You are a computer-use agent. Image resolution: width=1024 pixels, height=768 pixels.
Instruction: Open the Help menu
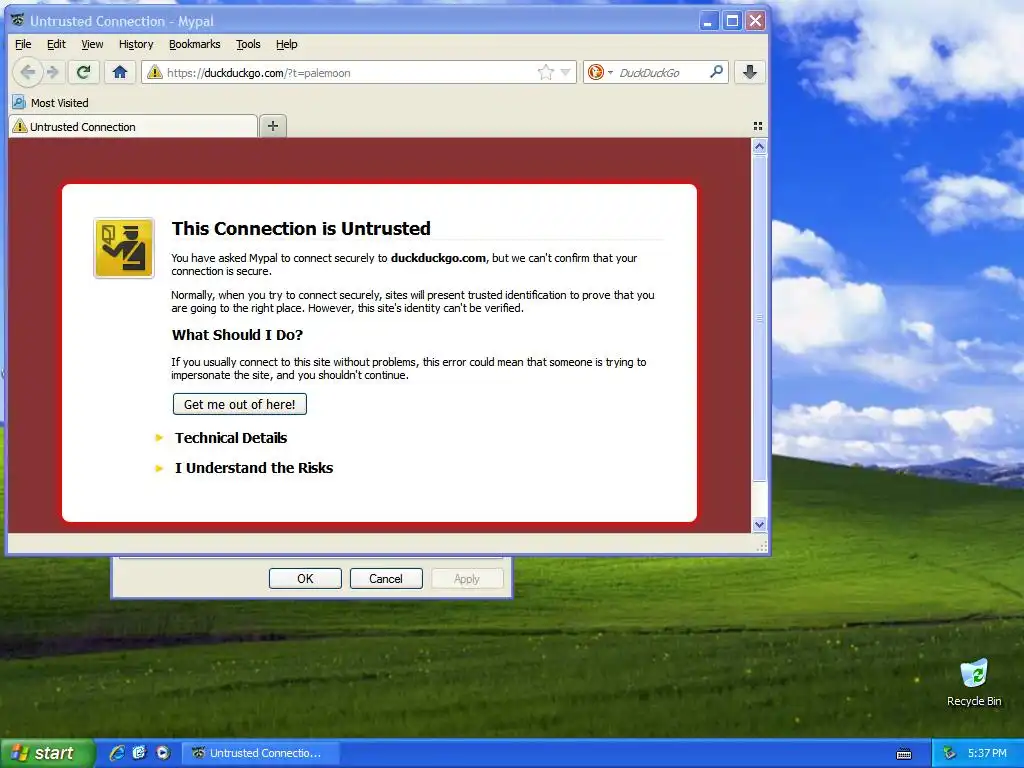click(287, 44)
